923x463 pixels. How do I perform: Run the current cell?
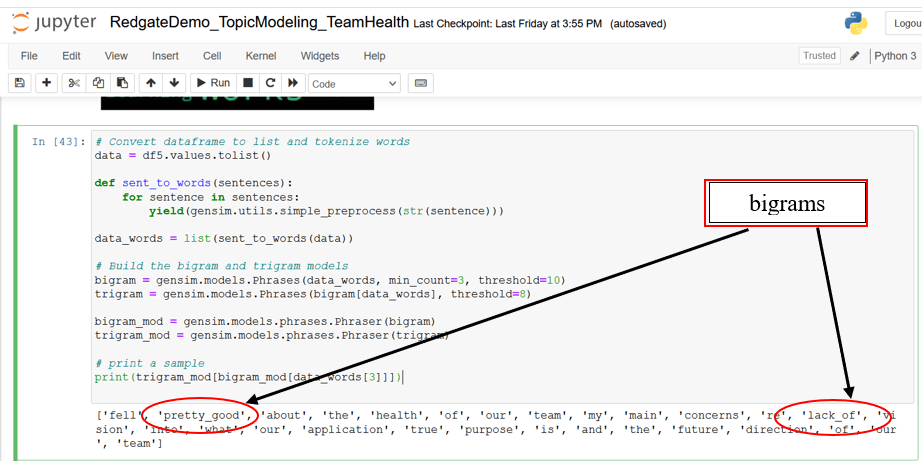click(213, 83)
